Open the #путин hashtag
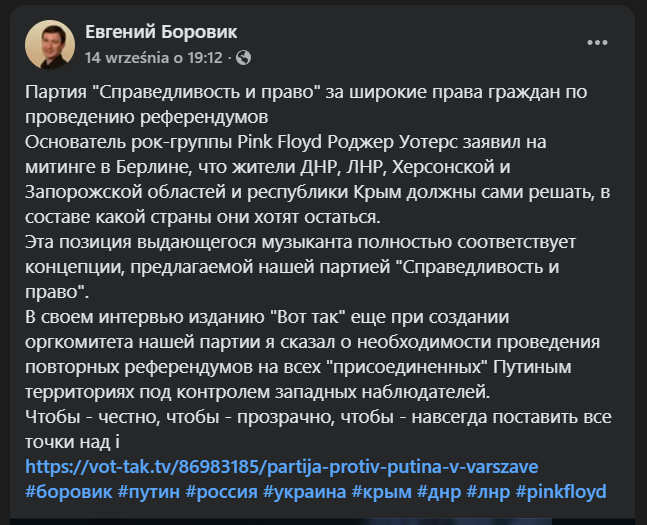The height and width of the screenshot is (525, 647). coord(149,492)
